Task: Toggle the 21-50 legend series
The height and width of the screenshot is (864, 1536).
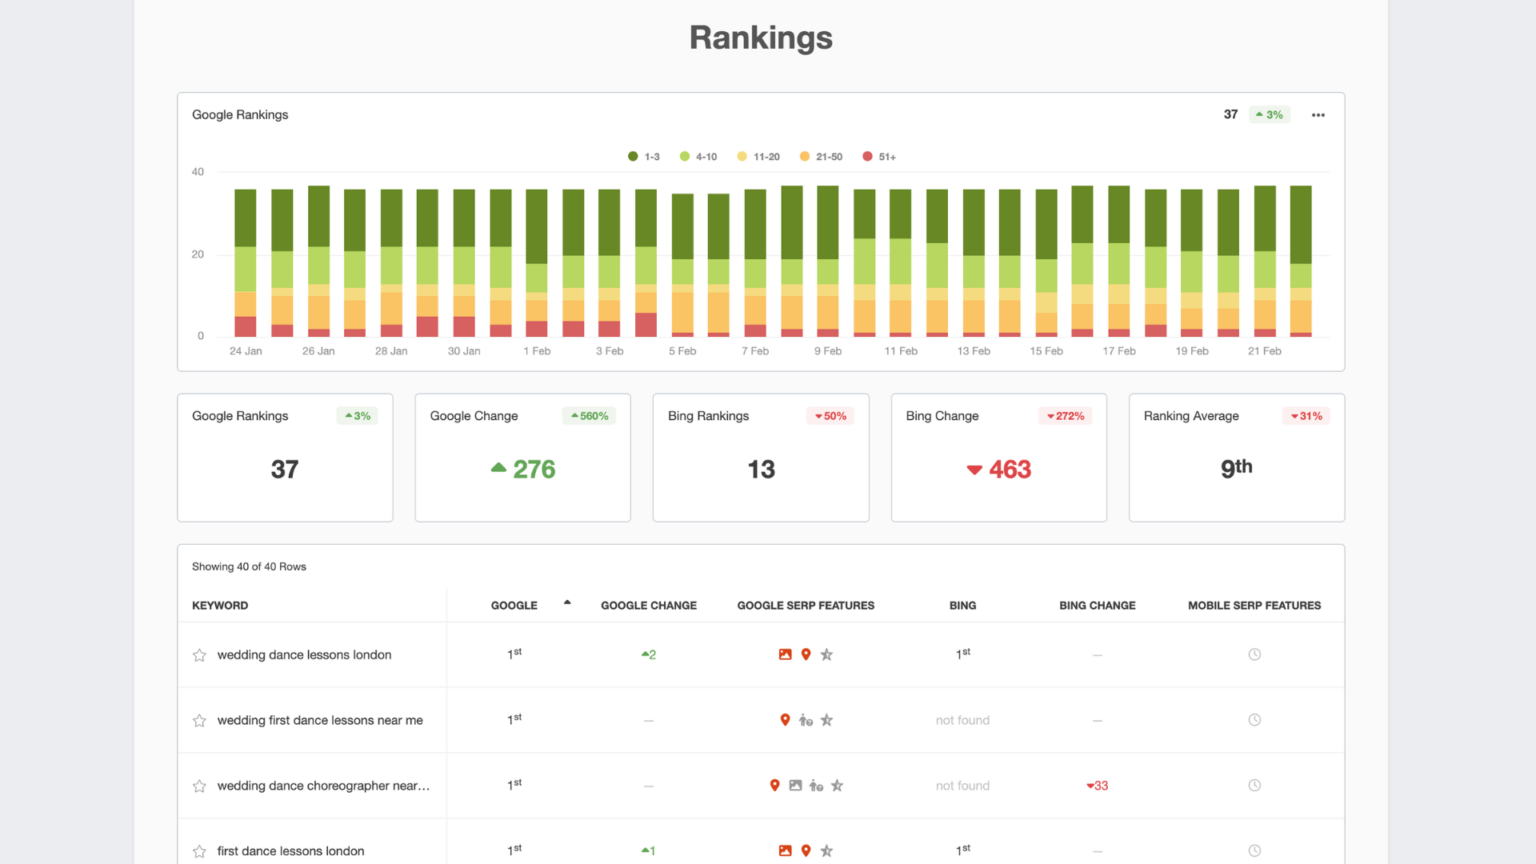Action: 821,157
